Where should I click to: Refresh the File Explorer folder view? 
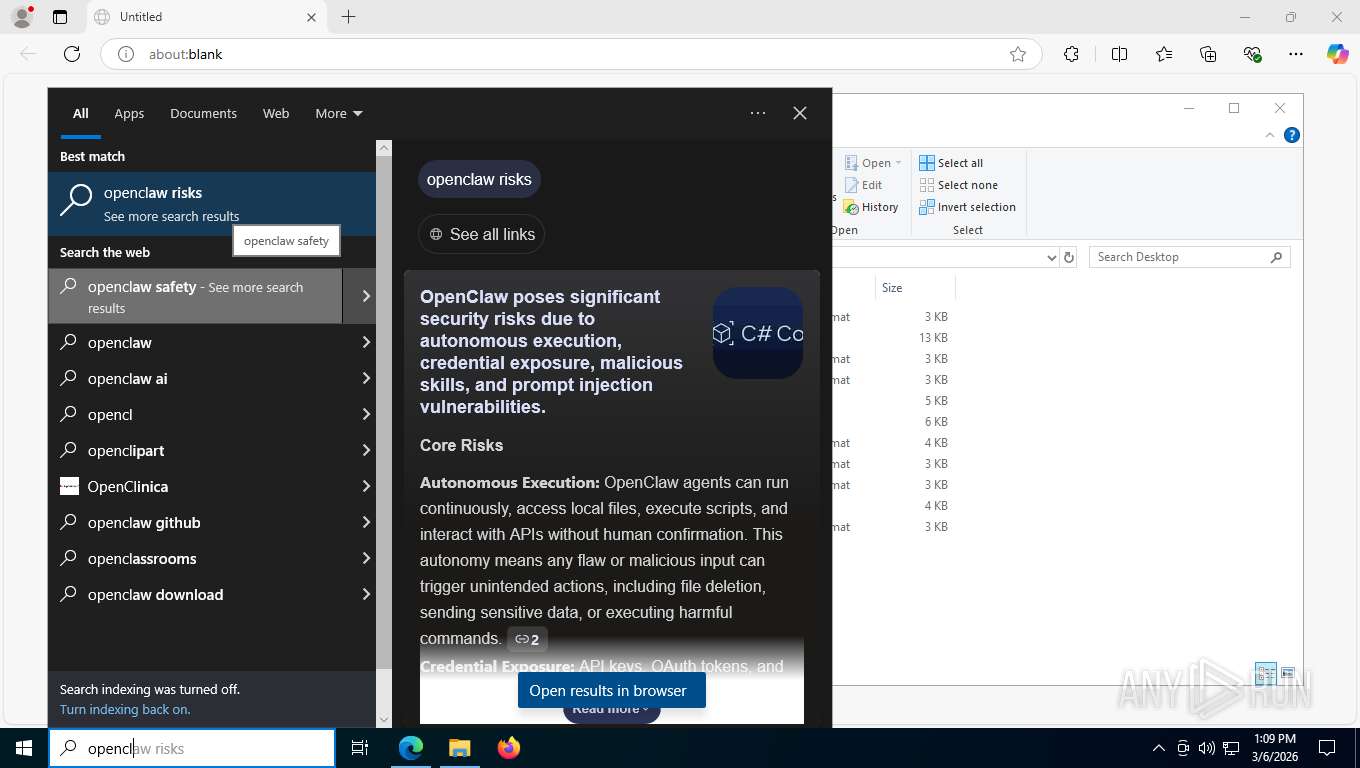[x=1069, y=257]
